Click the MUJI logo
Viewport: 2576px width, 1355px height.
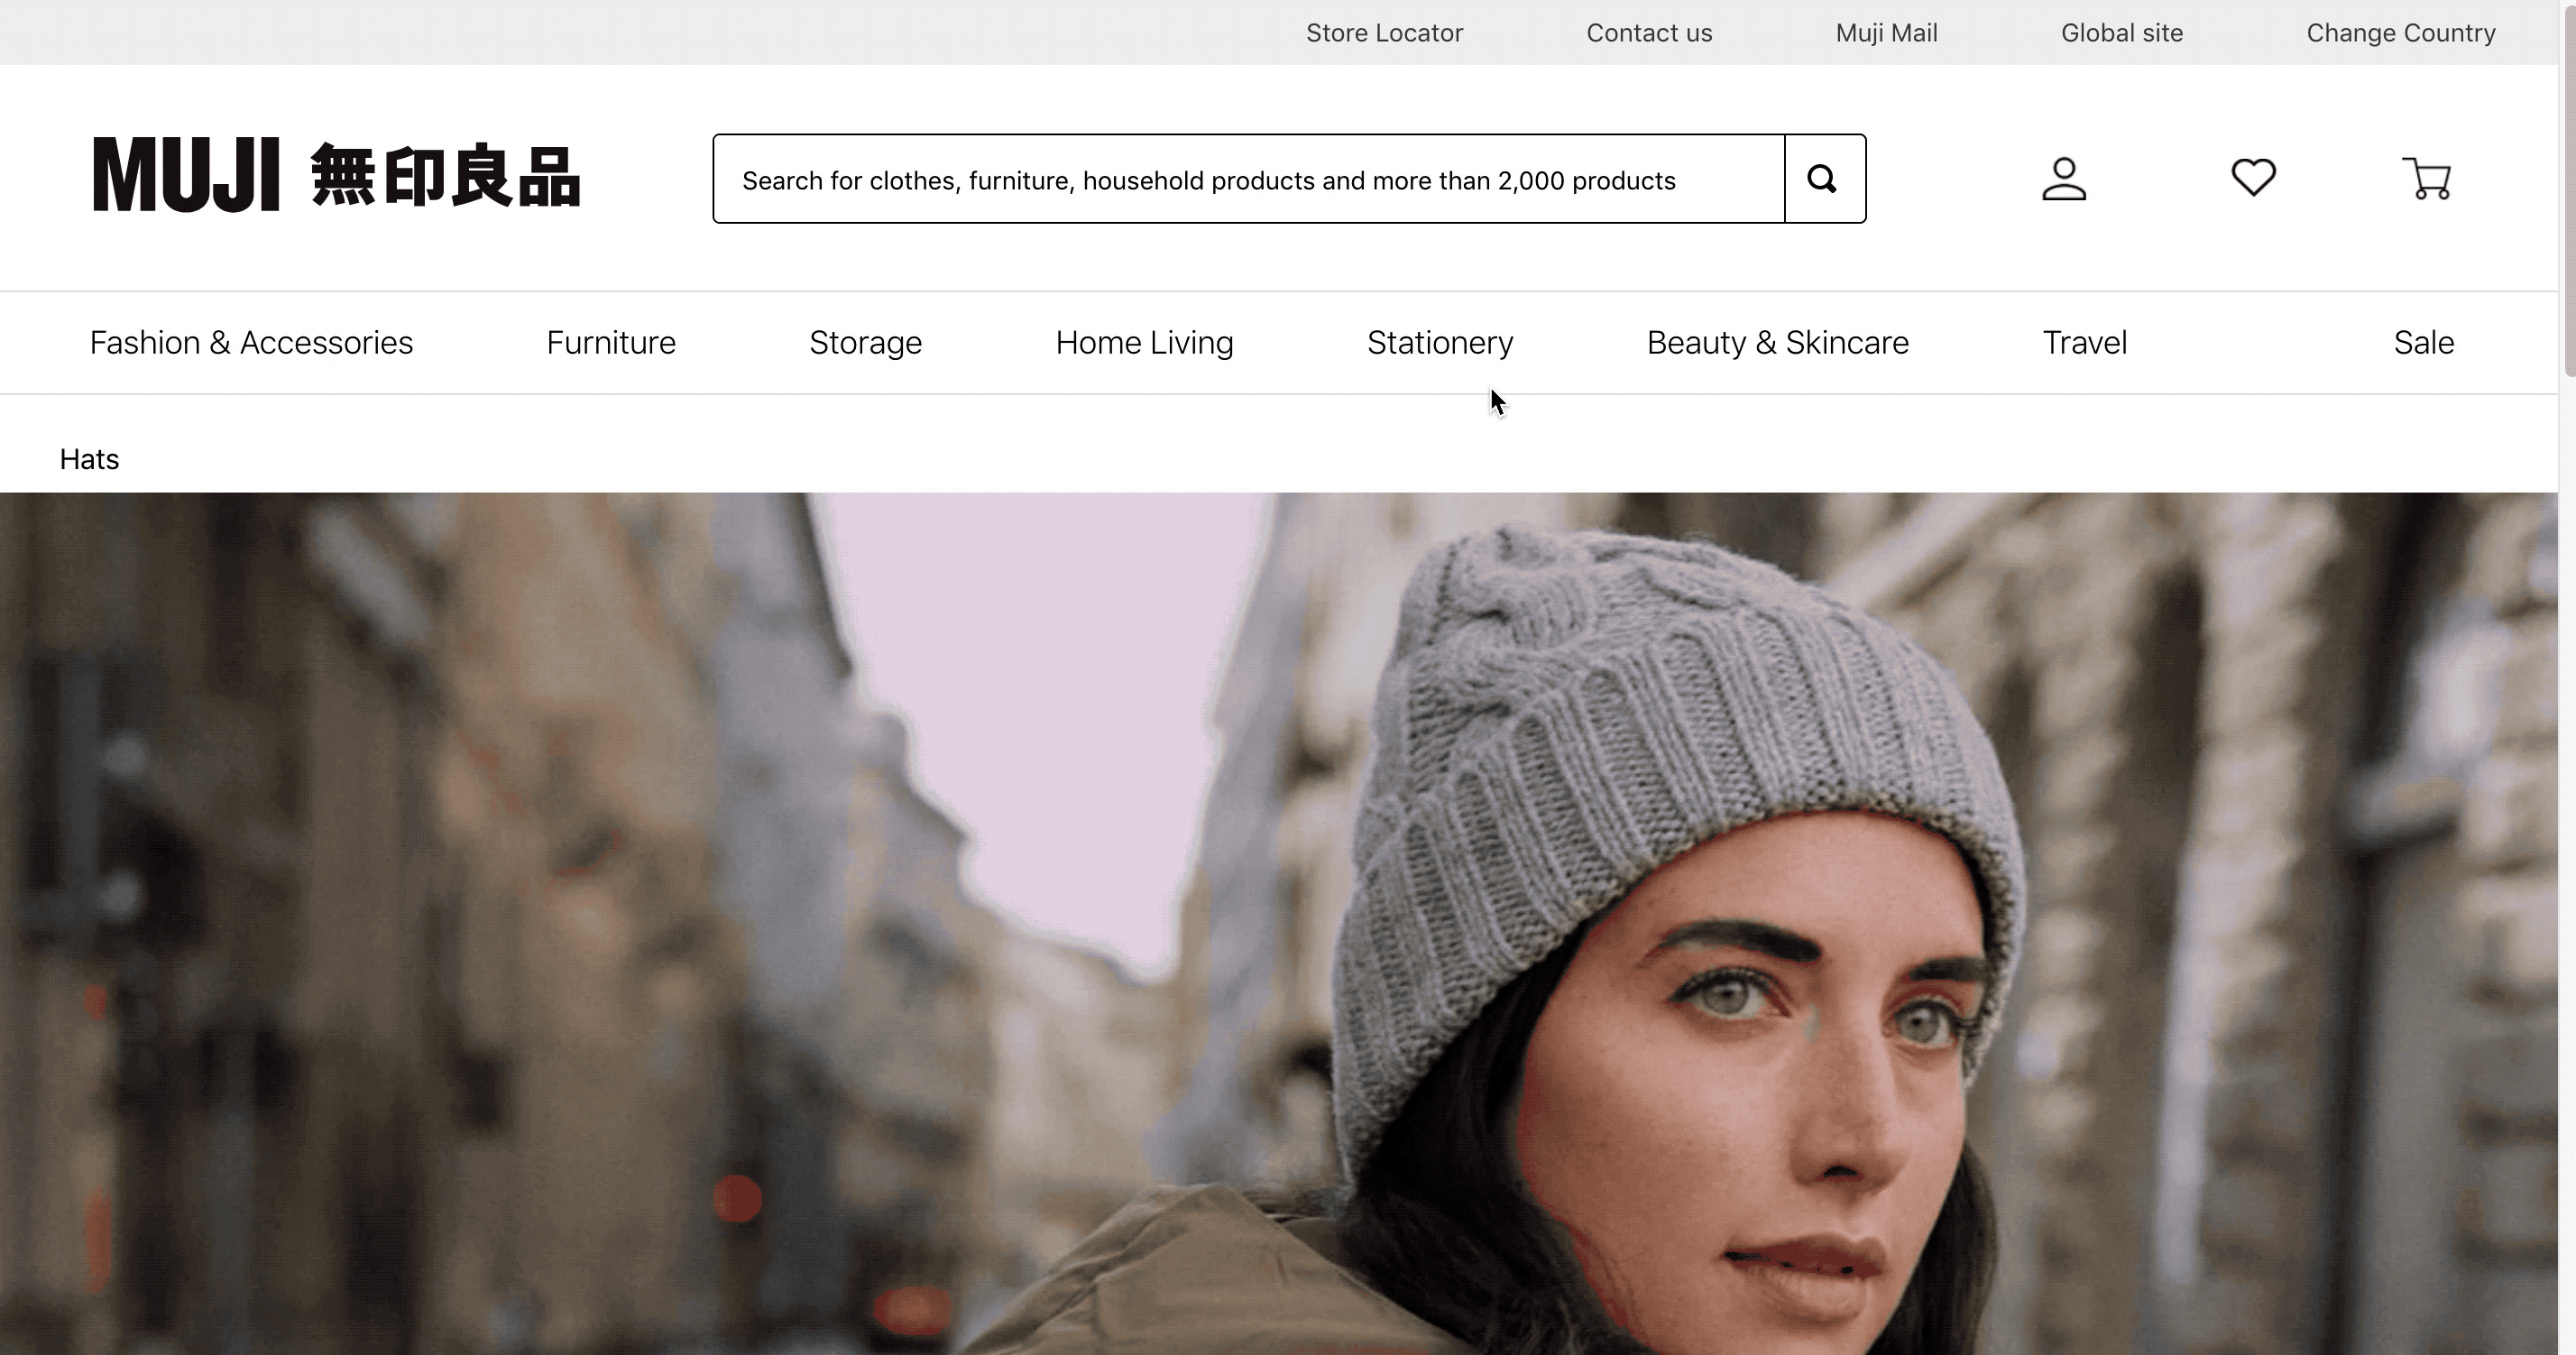336,176
